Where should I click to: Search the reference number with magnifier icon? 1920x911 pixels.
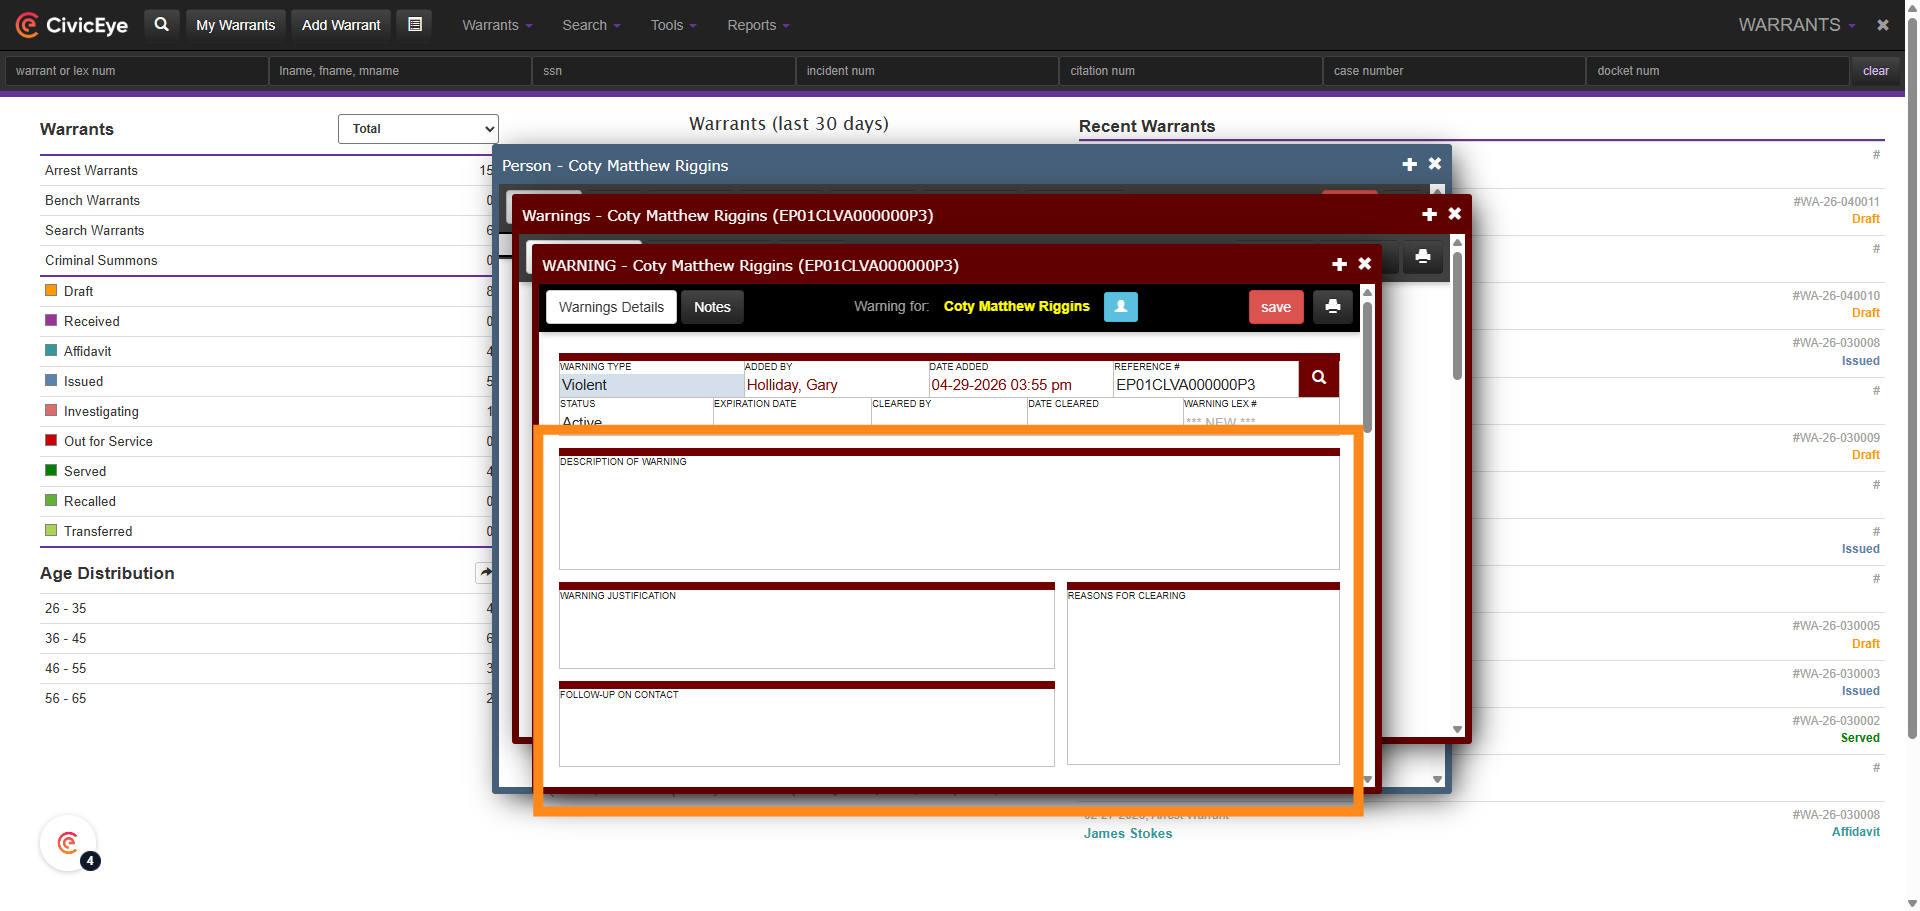tap(1319, 377)
